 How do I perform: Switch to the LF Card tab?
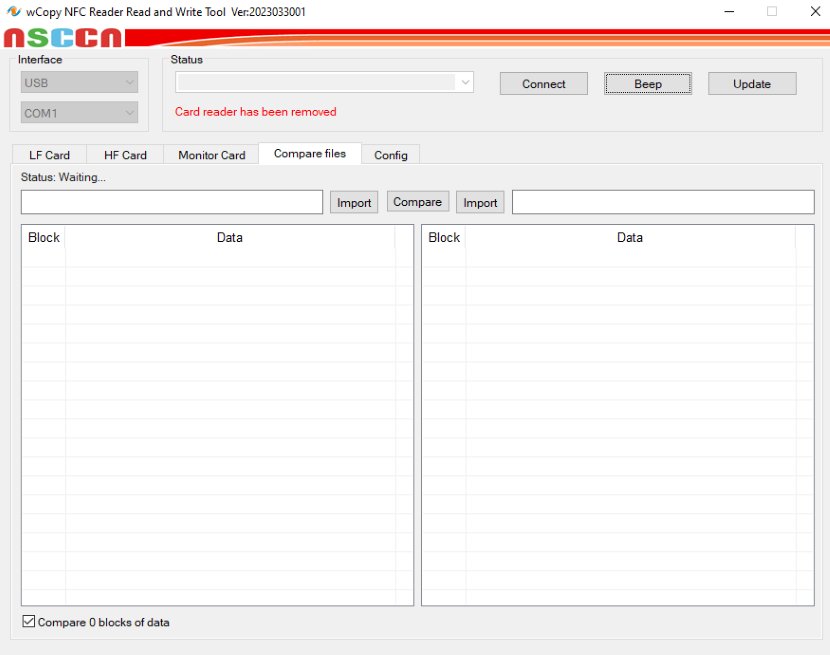point(49,155)
